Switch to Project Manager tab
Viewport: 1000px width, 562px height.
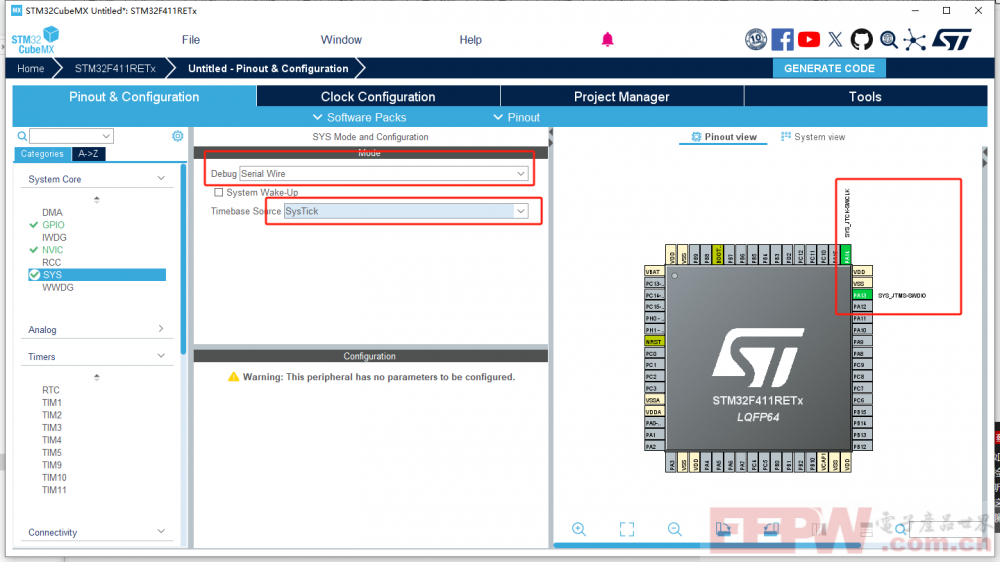[622, 96]
